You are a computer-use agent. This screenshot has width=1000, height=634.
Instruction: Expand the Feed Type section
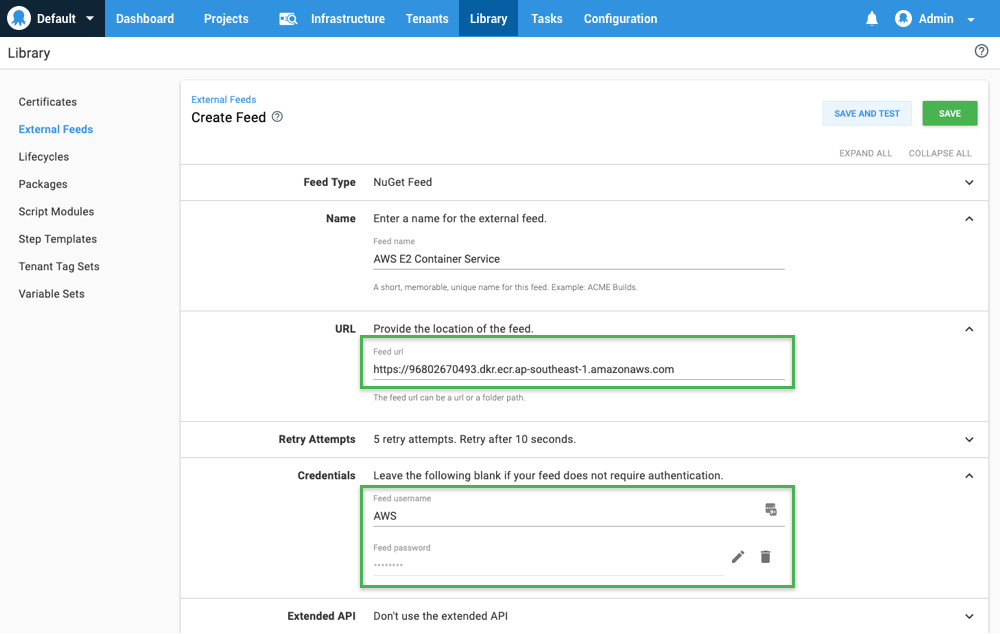pos(968,183)
